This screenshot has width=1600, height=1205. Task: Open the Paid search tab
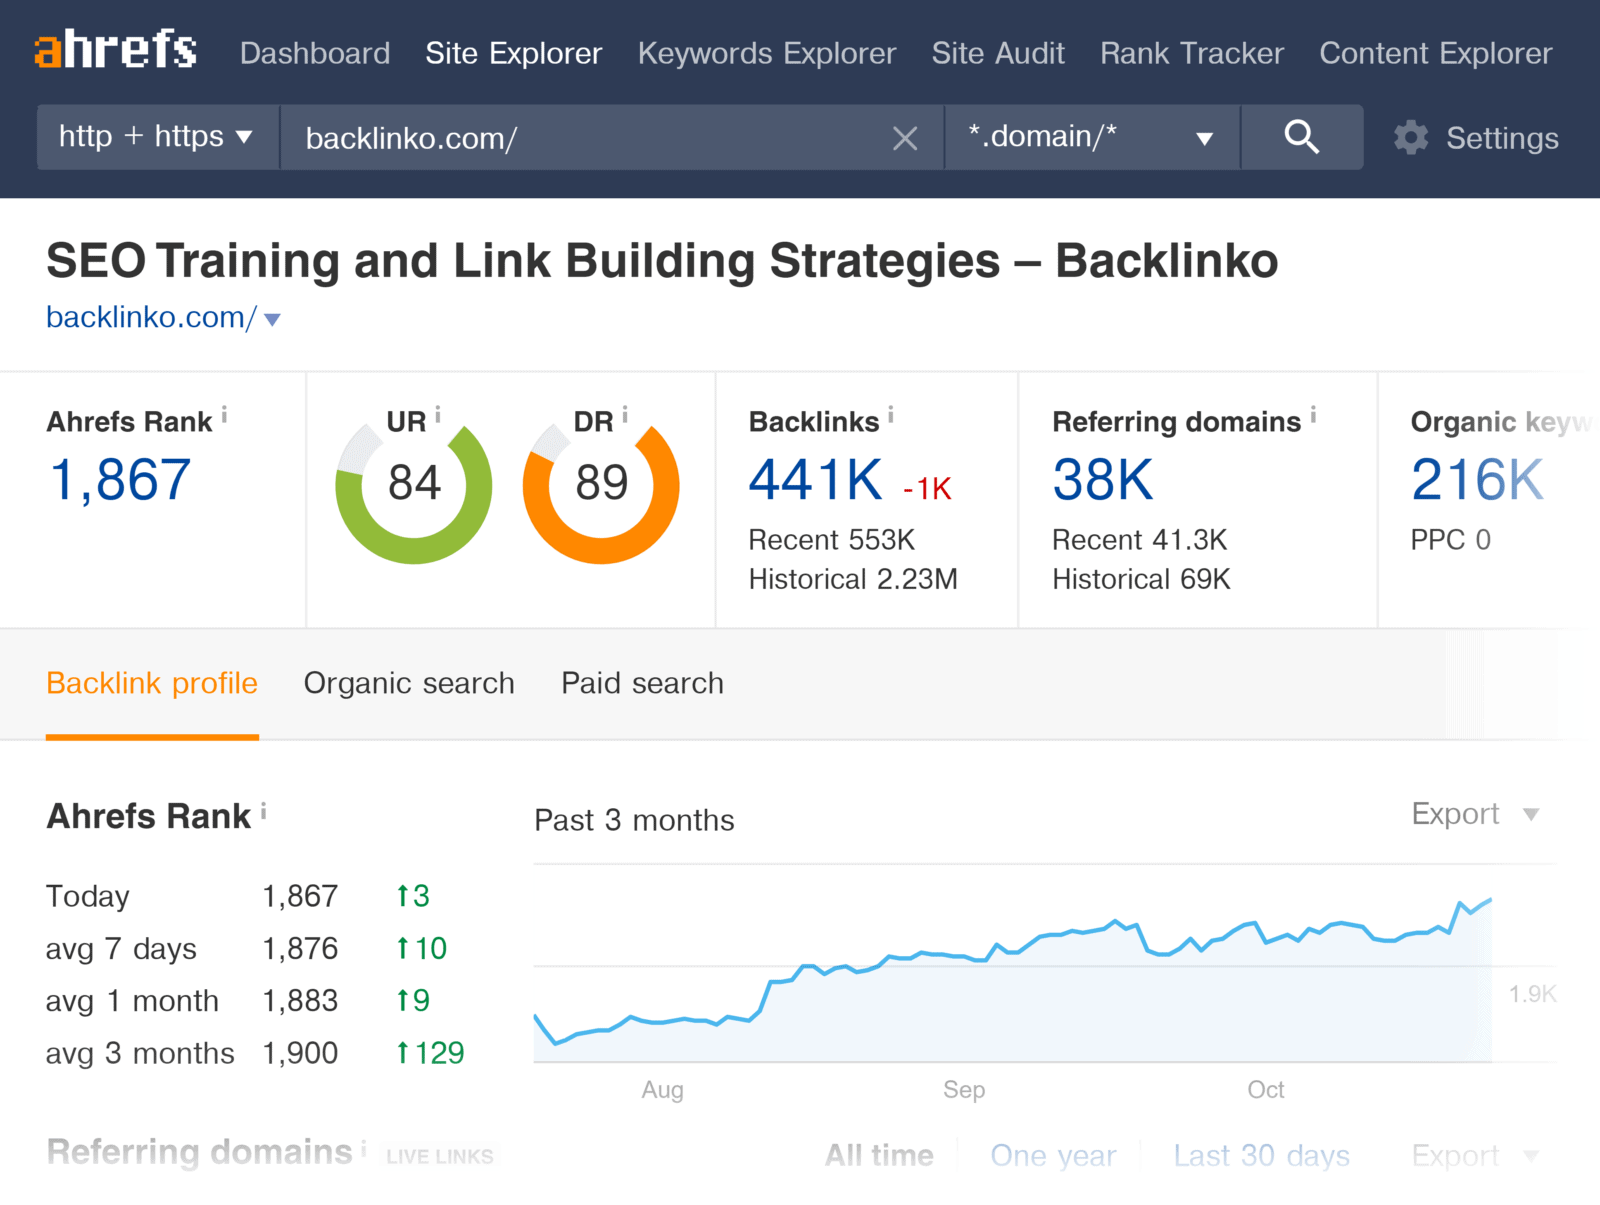[x=641, y=683]
